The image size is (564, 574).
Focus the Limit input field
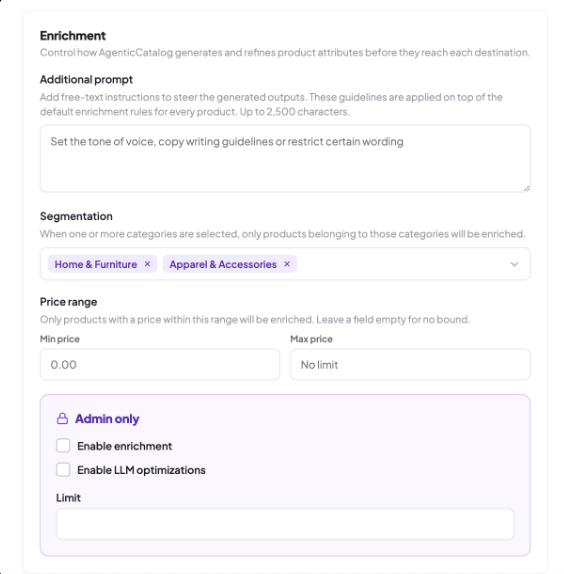coord(285,524)
